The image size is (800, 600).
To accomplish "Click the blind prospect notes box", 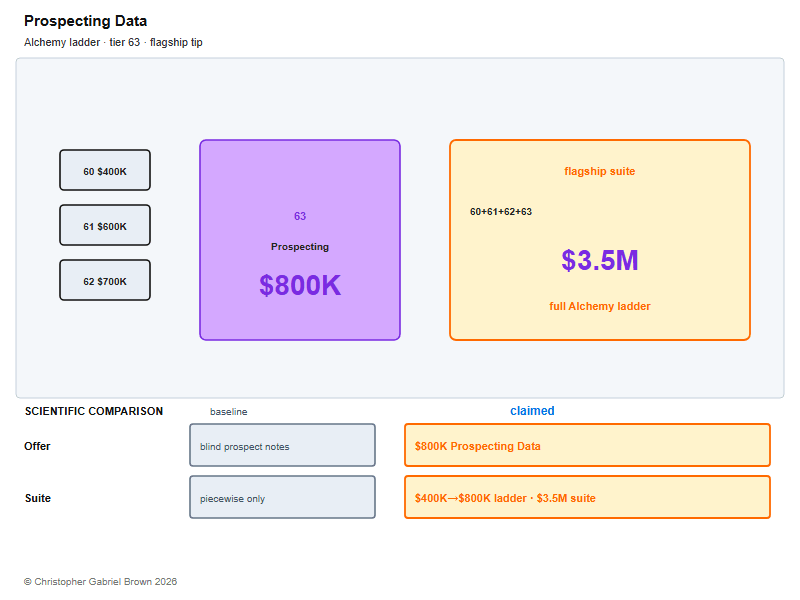I will (283, 445).
